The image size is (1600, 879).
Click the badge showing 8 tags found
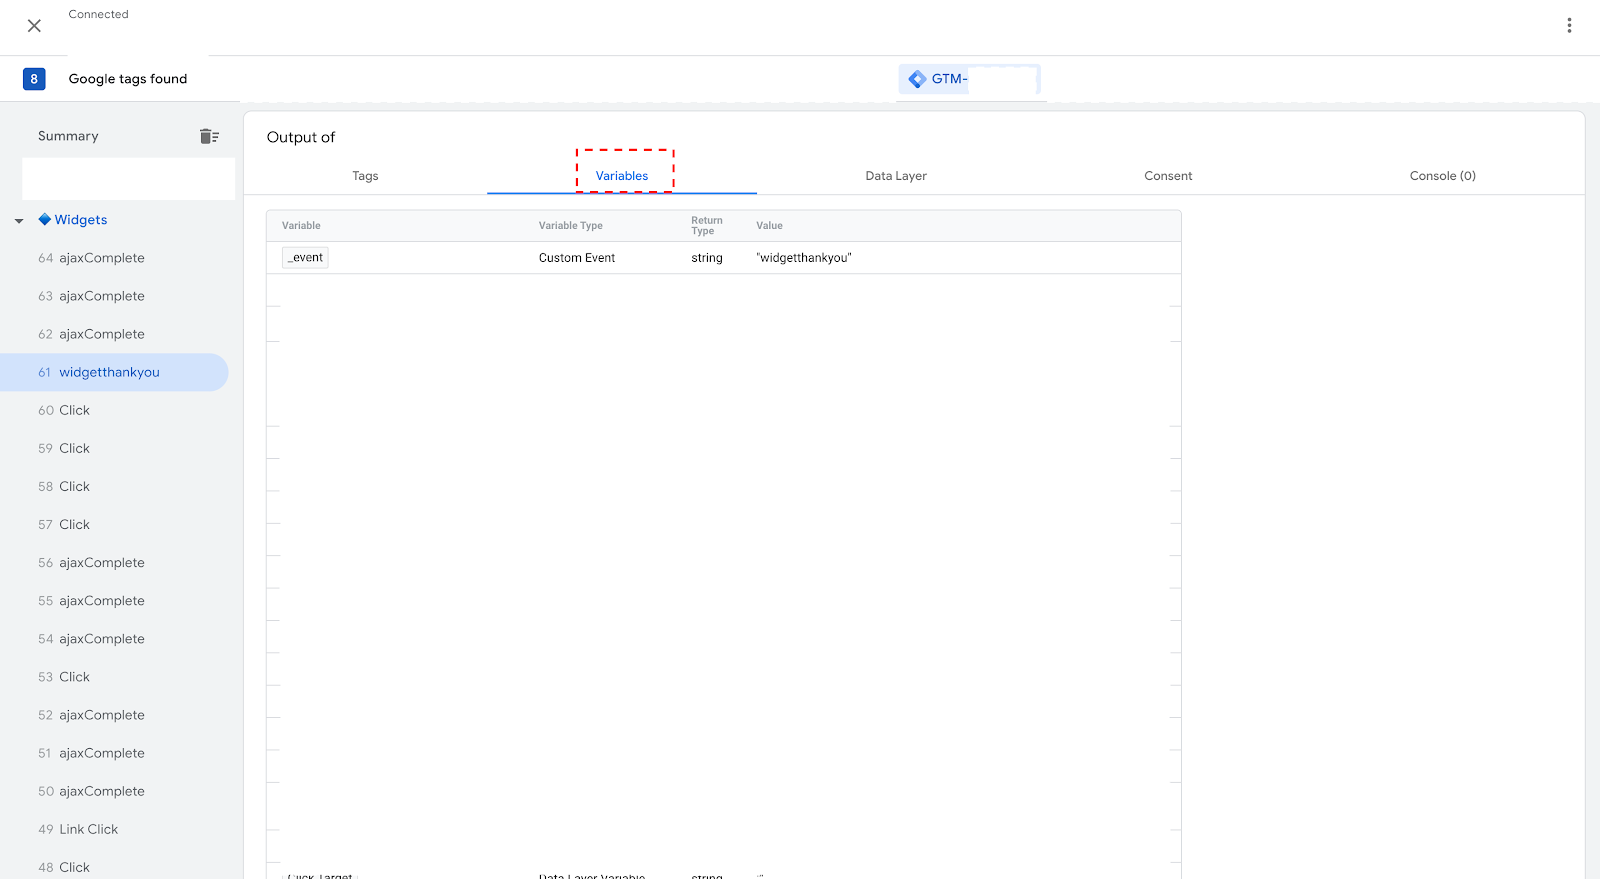(x=34, y=79)
